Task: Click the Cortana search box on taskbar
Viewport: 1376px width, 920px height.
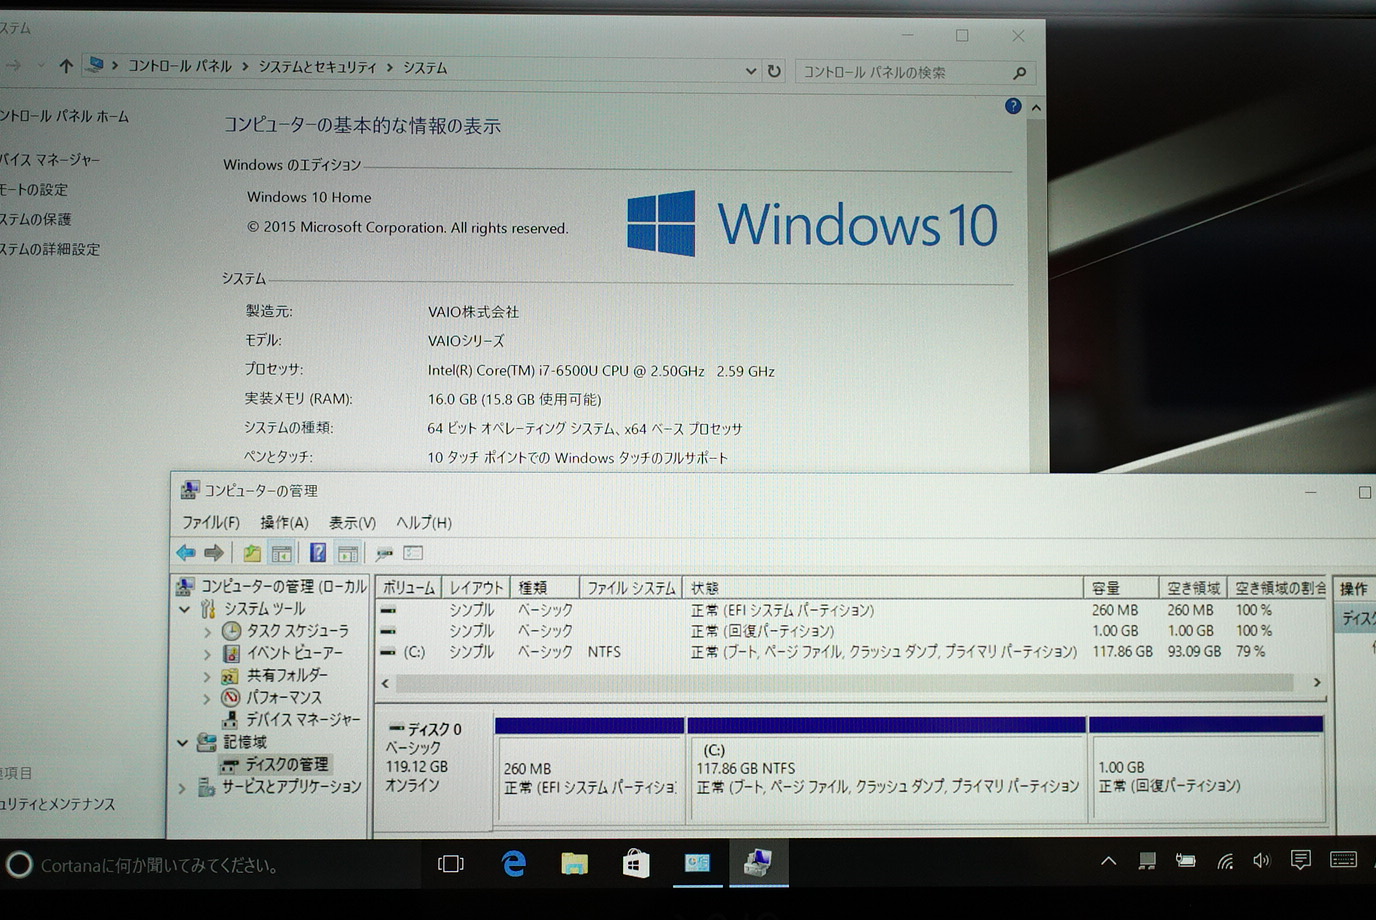Action: pos(210,865)
